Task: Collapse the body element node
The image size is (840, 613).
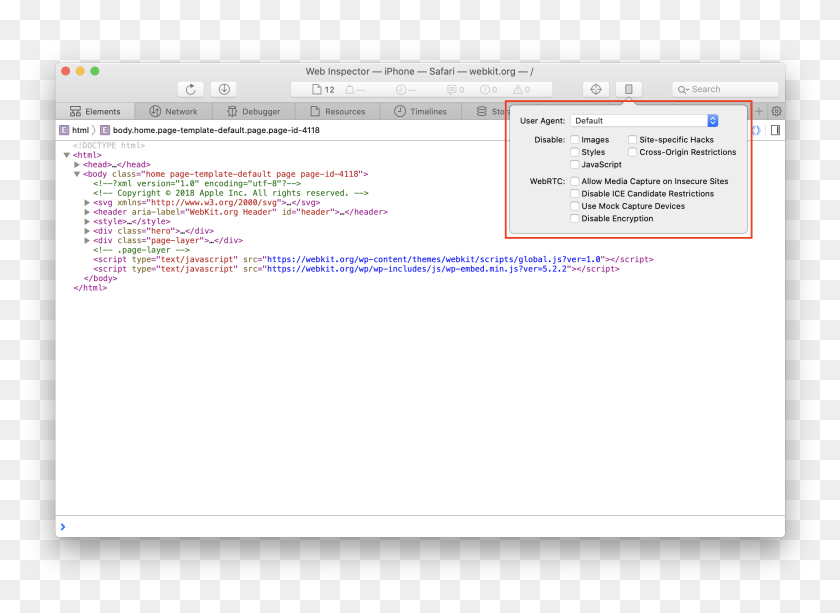Action: (77, 174)
